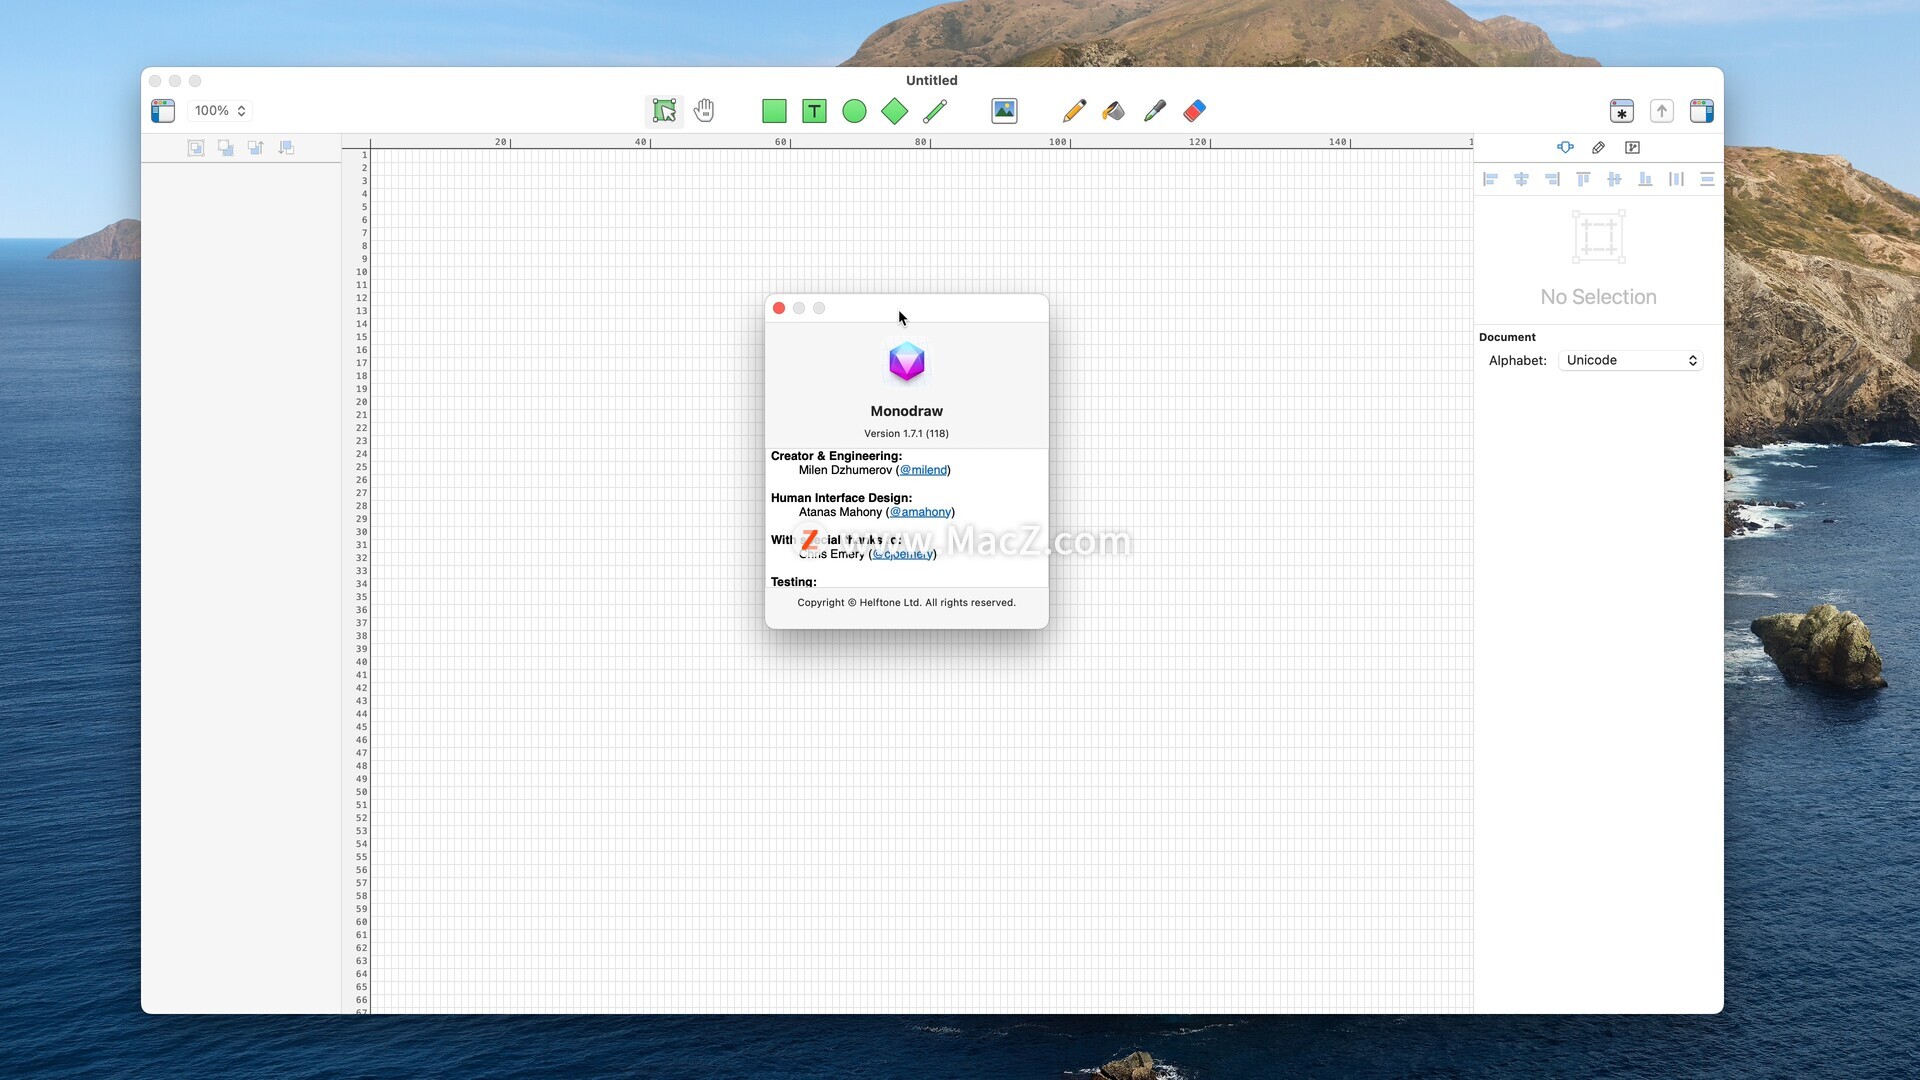This screenshot has width=1920, height=1080.
Task: Open the 100% zoom dropdown
Action: click(x=221, y=111)
